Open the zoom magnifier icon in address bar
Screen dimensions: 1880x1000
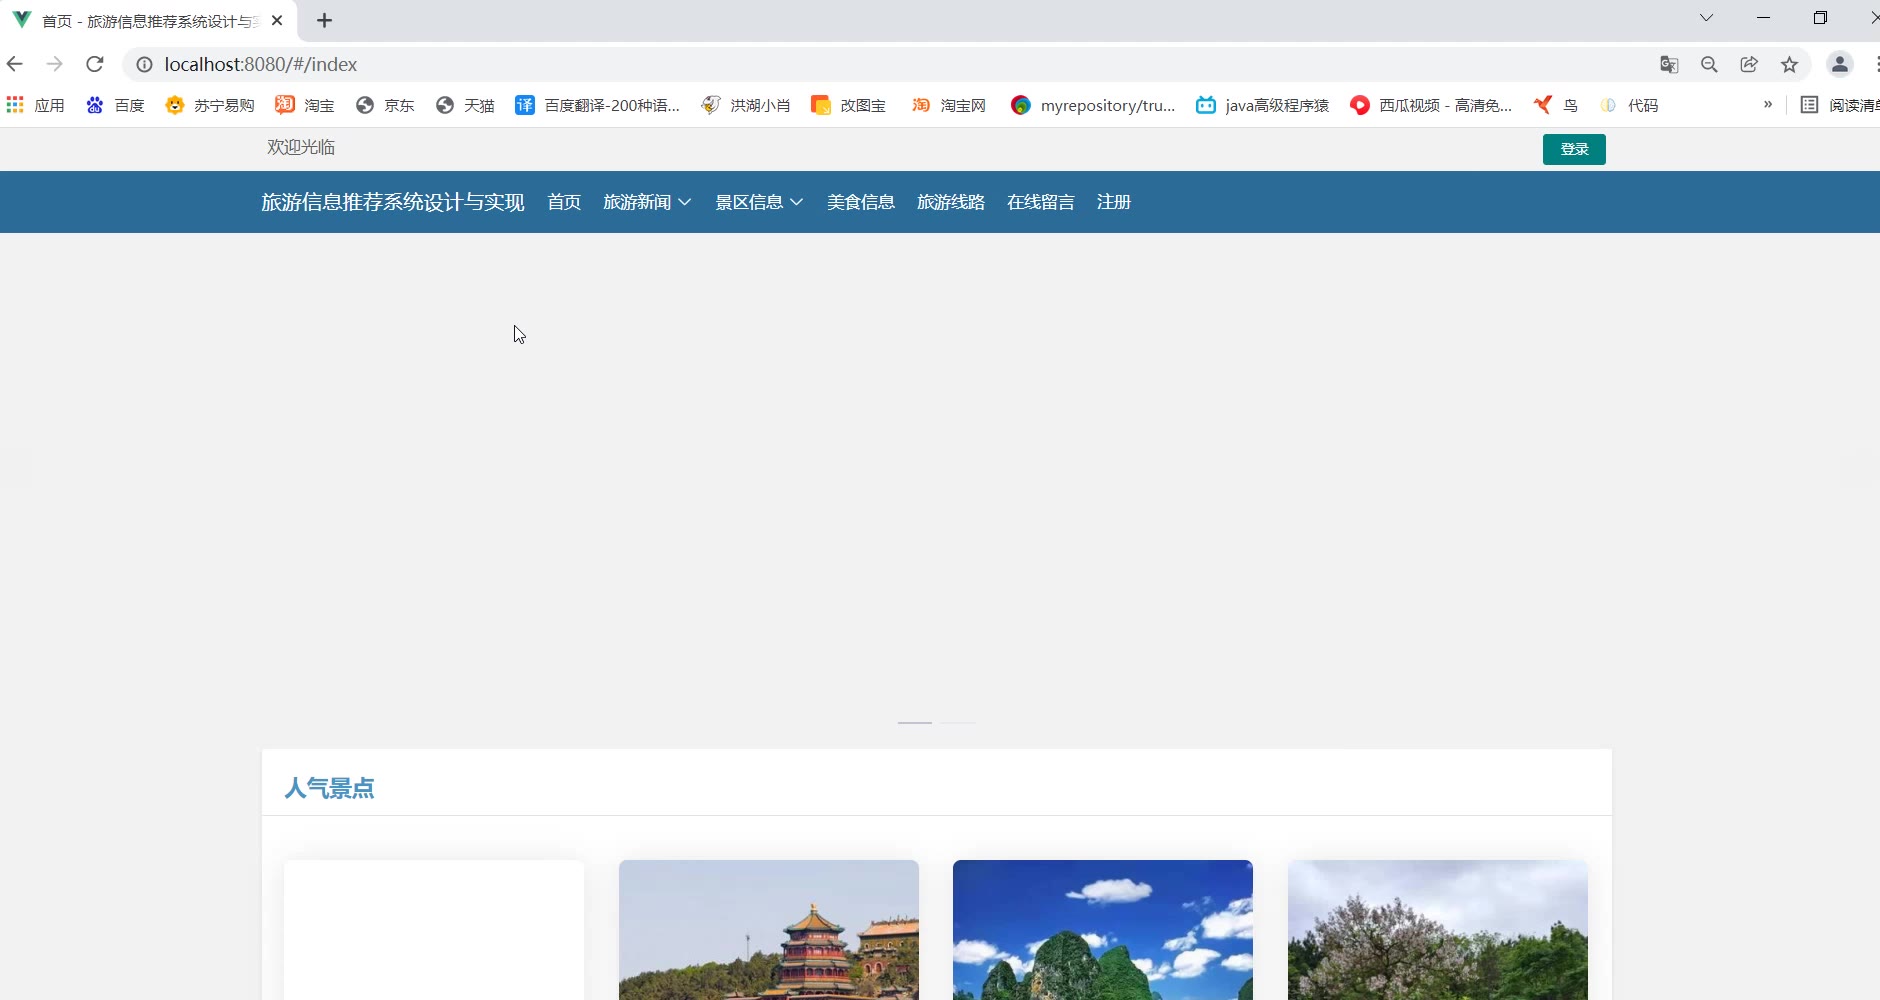tap(1709, 64)
